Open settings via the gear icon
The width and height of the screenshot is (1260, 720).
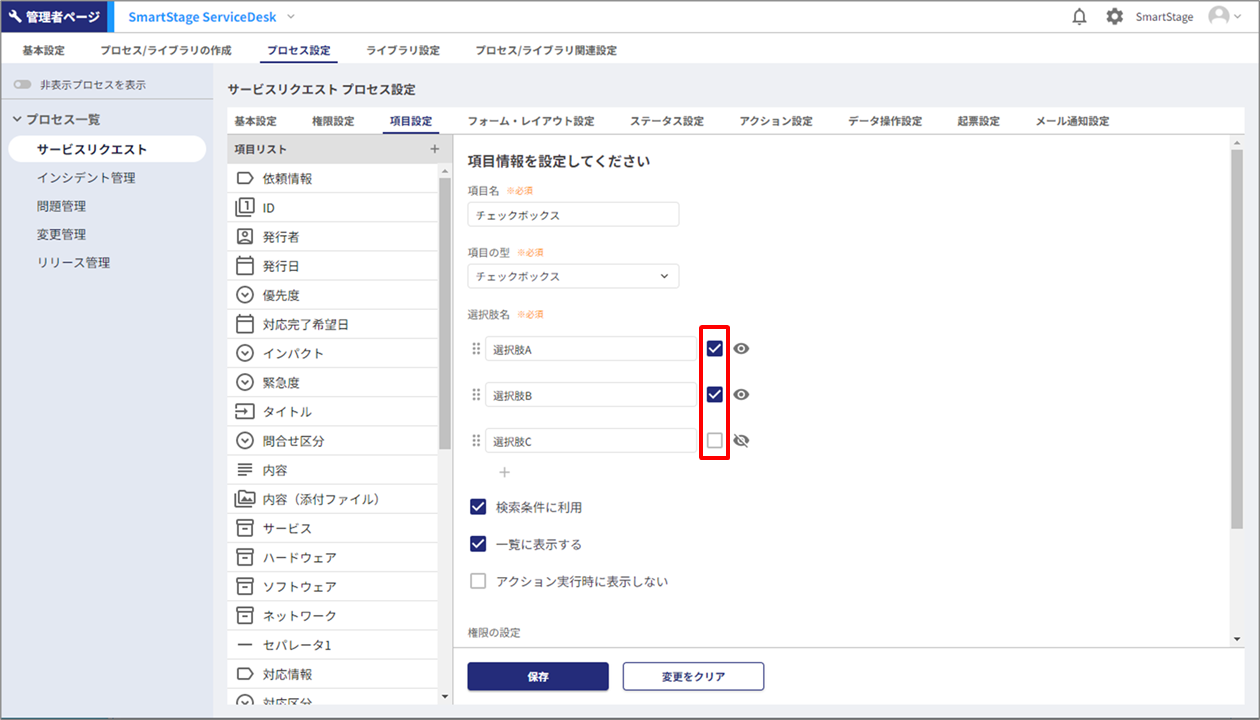point(1114,17)
